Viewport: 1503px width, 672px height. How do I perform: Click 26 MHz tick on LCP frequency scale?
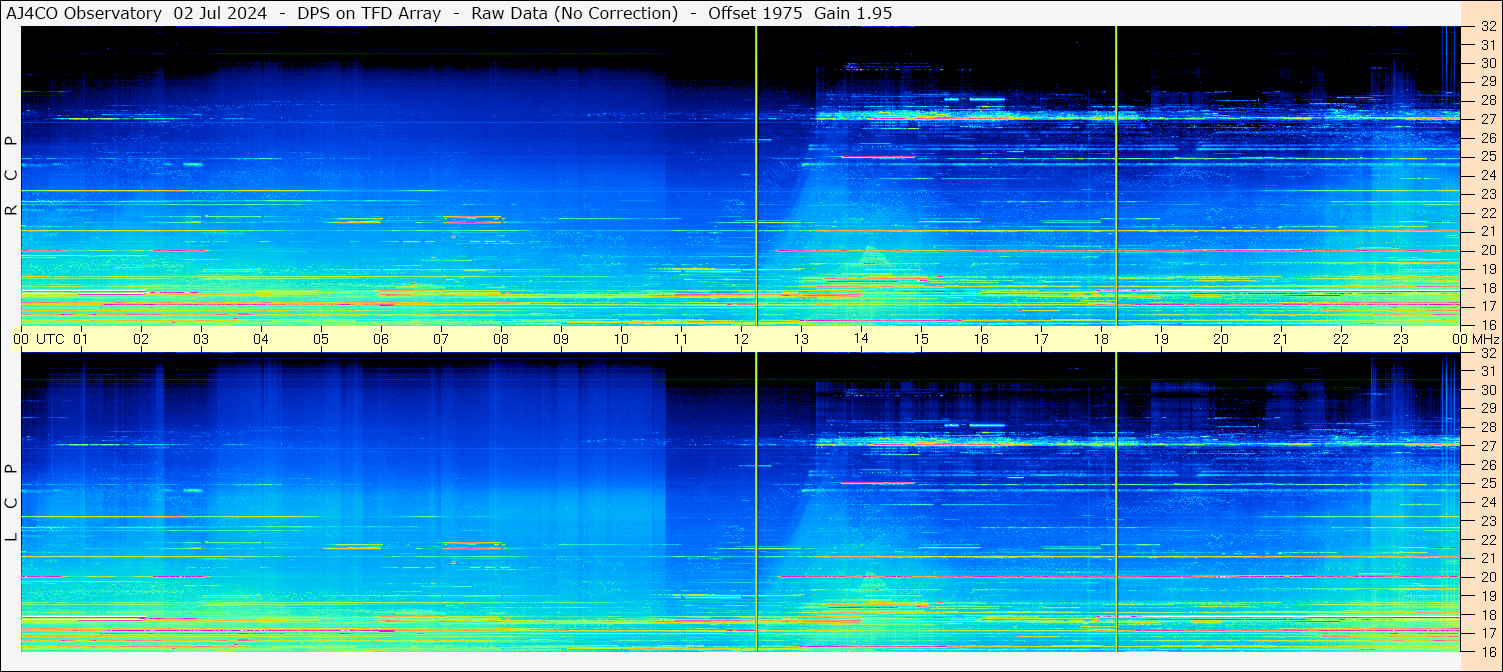pos(1488,464)
